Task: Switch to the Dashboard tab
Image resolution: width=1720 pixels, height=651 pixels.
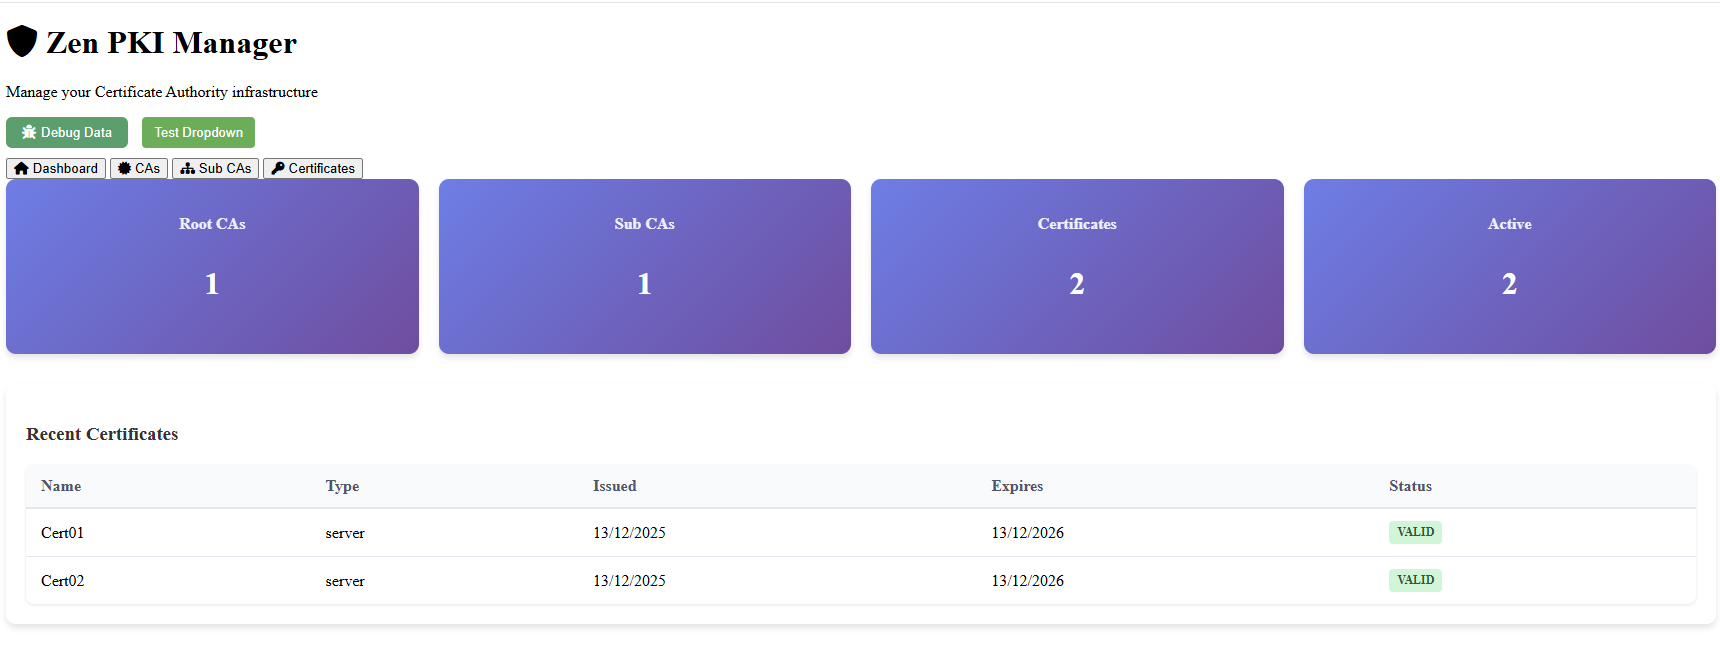Action: [56, 168]
